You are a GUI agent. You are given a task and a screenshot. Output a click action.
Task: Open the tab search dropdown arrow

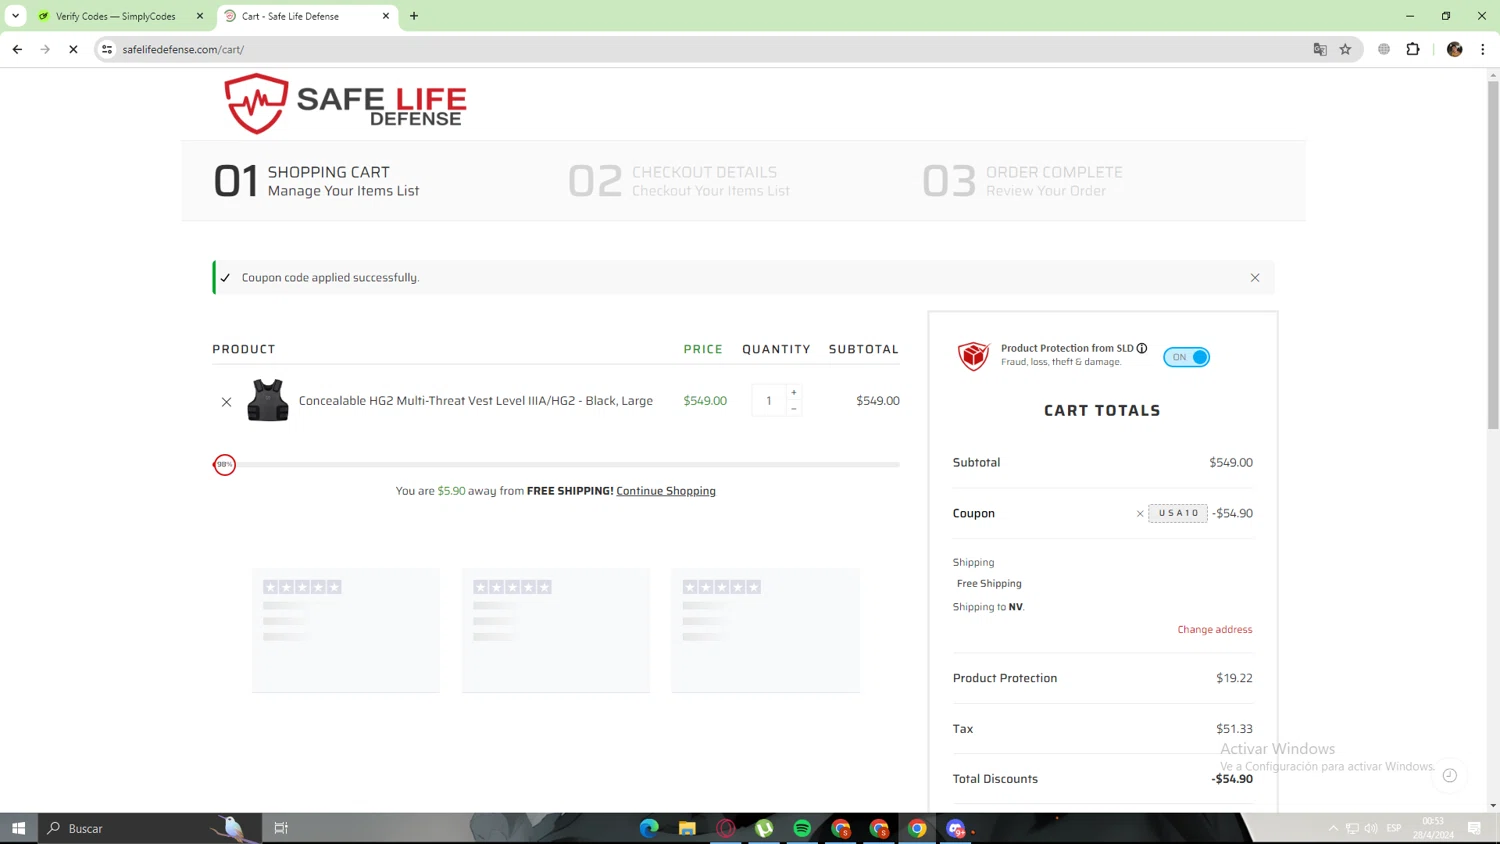[x=16, y=16]
